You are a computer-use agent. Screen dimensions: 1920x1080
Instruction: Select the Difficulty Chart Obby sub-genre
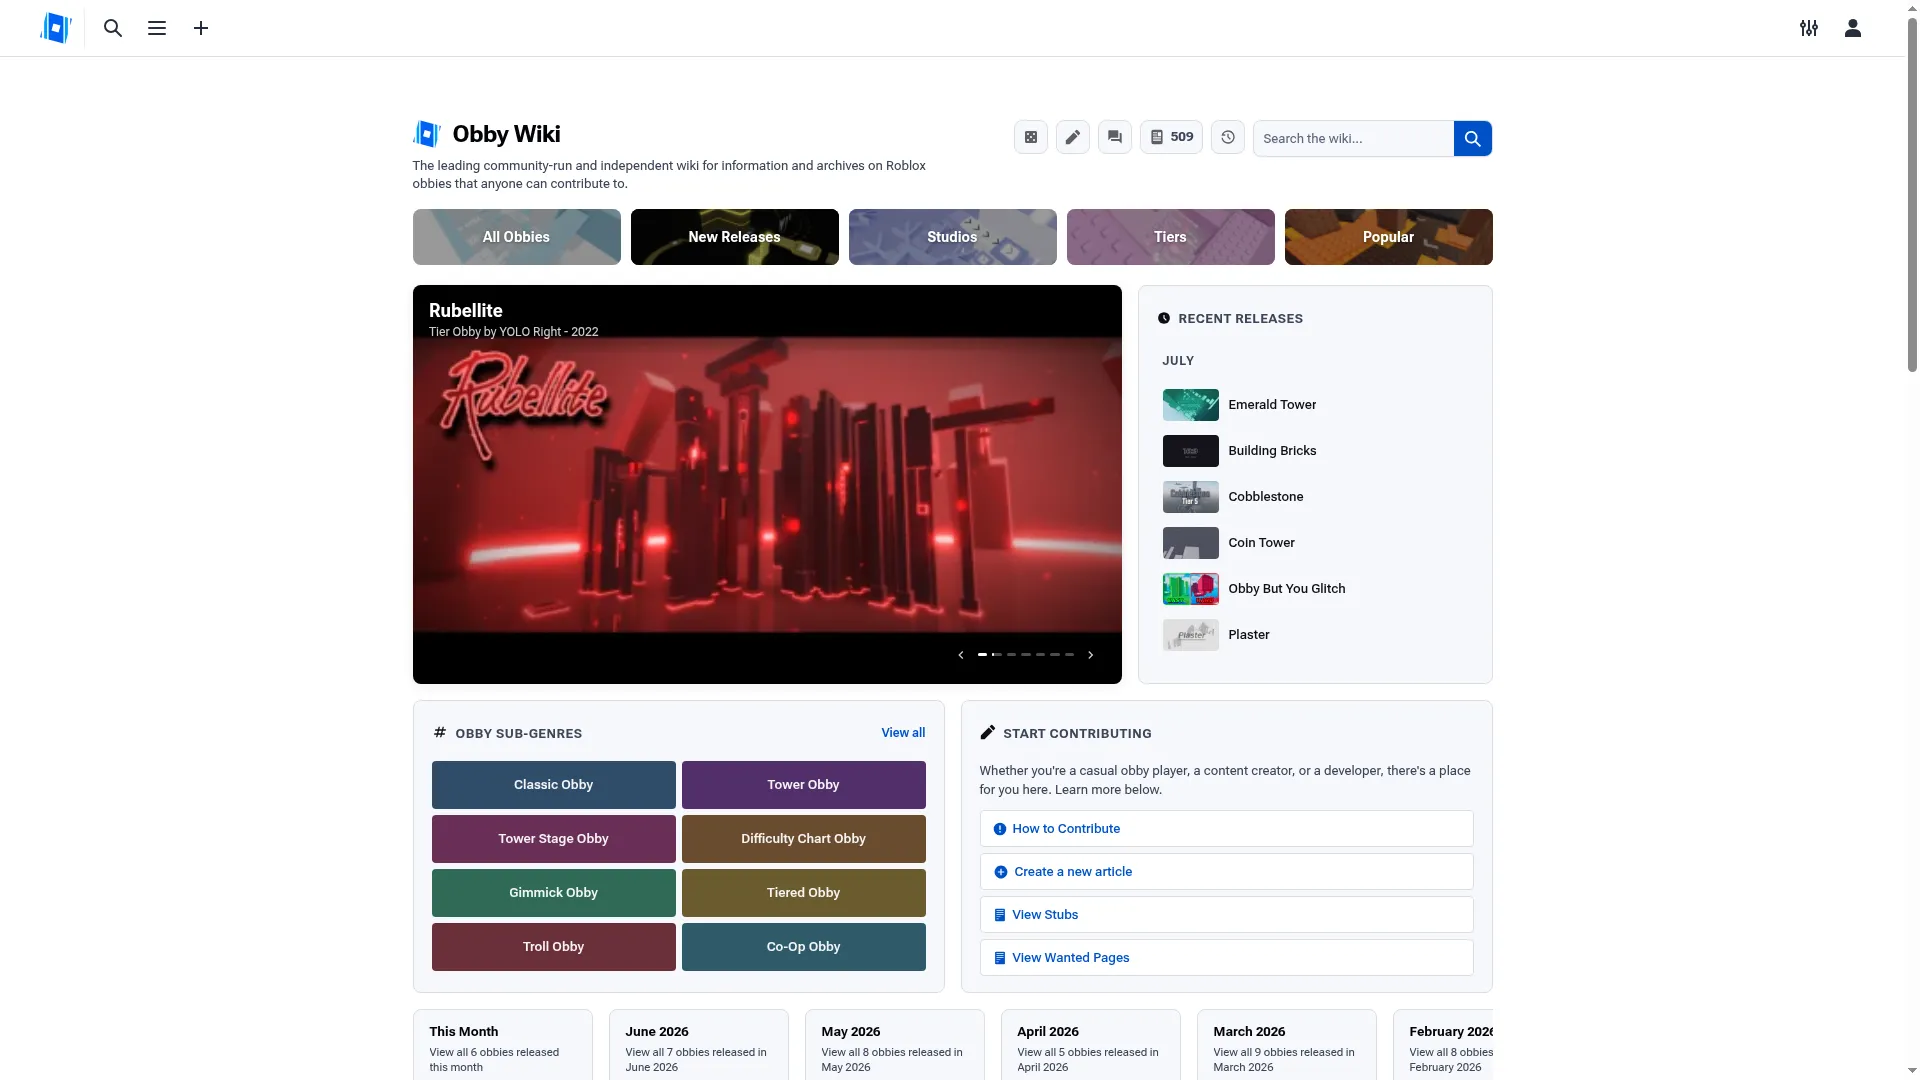point(804,839)
